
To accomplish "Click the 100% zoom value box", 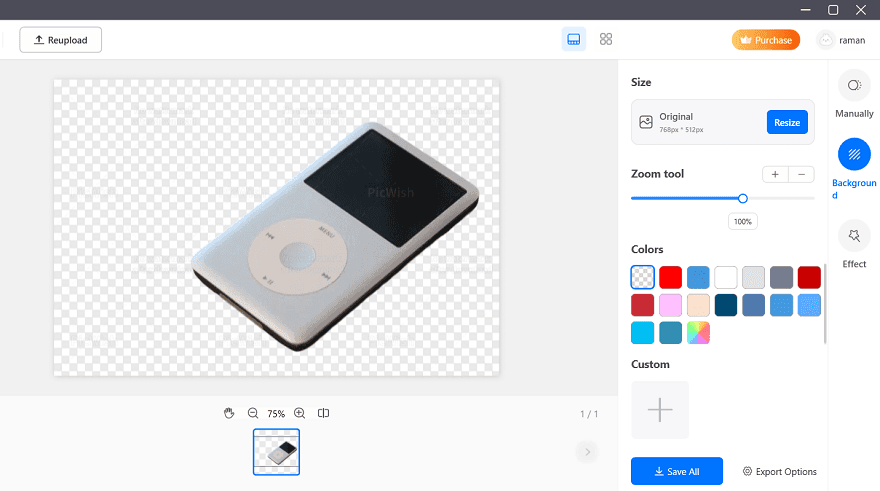I will coord(742,222).
